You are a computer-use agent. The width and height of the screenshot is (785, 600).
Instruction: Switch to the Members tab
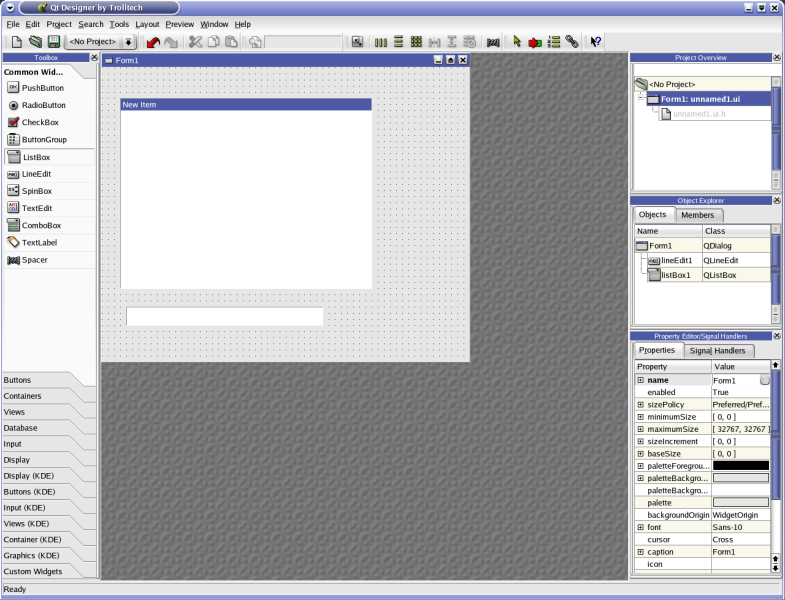click(698, 215)
